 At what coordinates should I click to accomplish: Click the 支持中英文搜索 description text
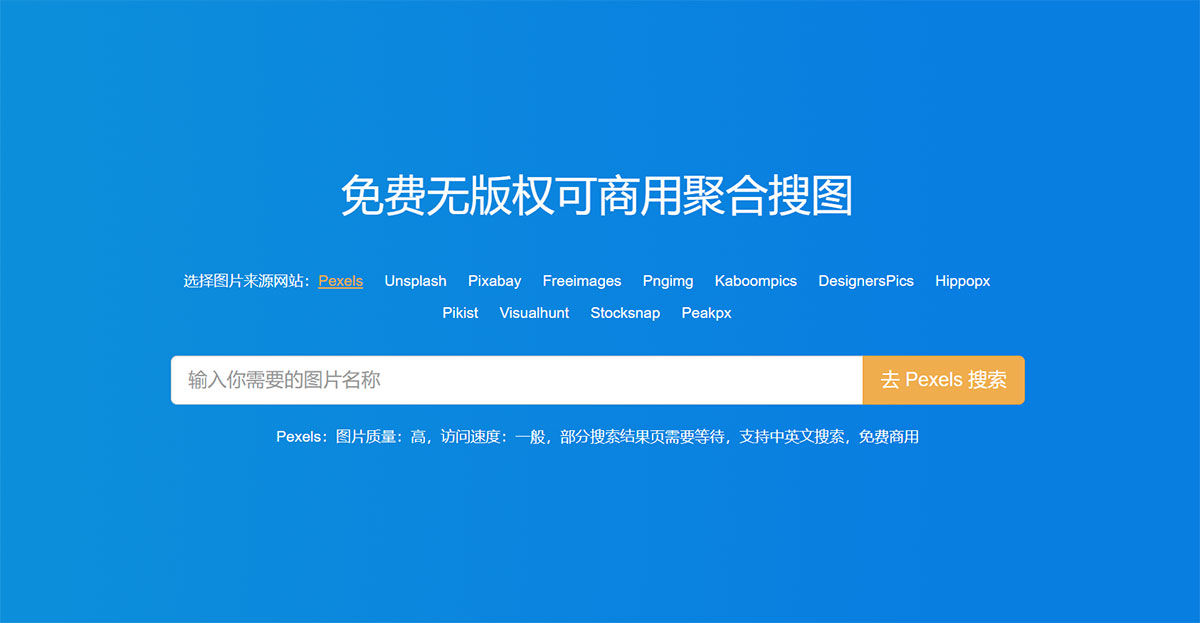793,437
